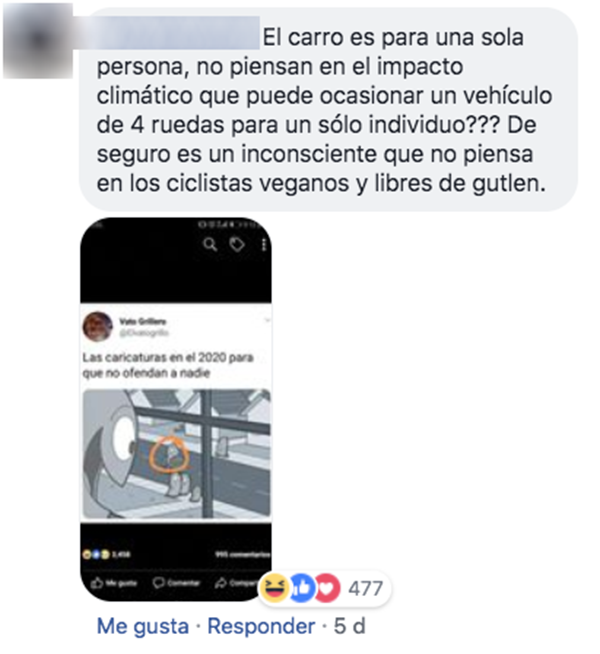This screenshot has width=600, height=654.
Task: Click the search magnifier icon in the embedded screenshot
Action: [x=210, y=244]
